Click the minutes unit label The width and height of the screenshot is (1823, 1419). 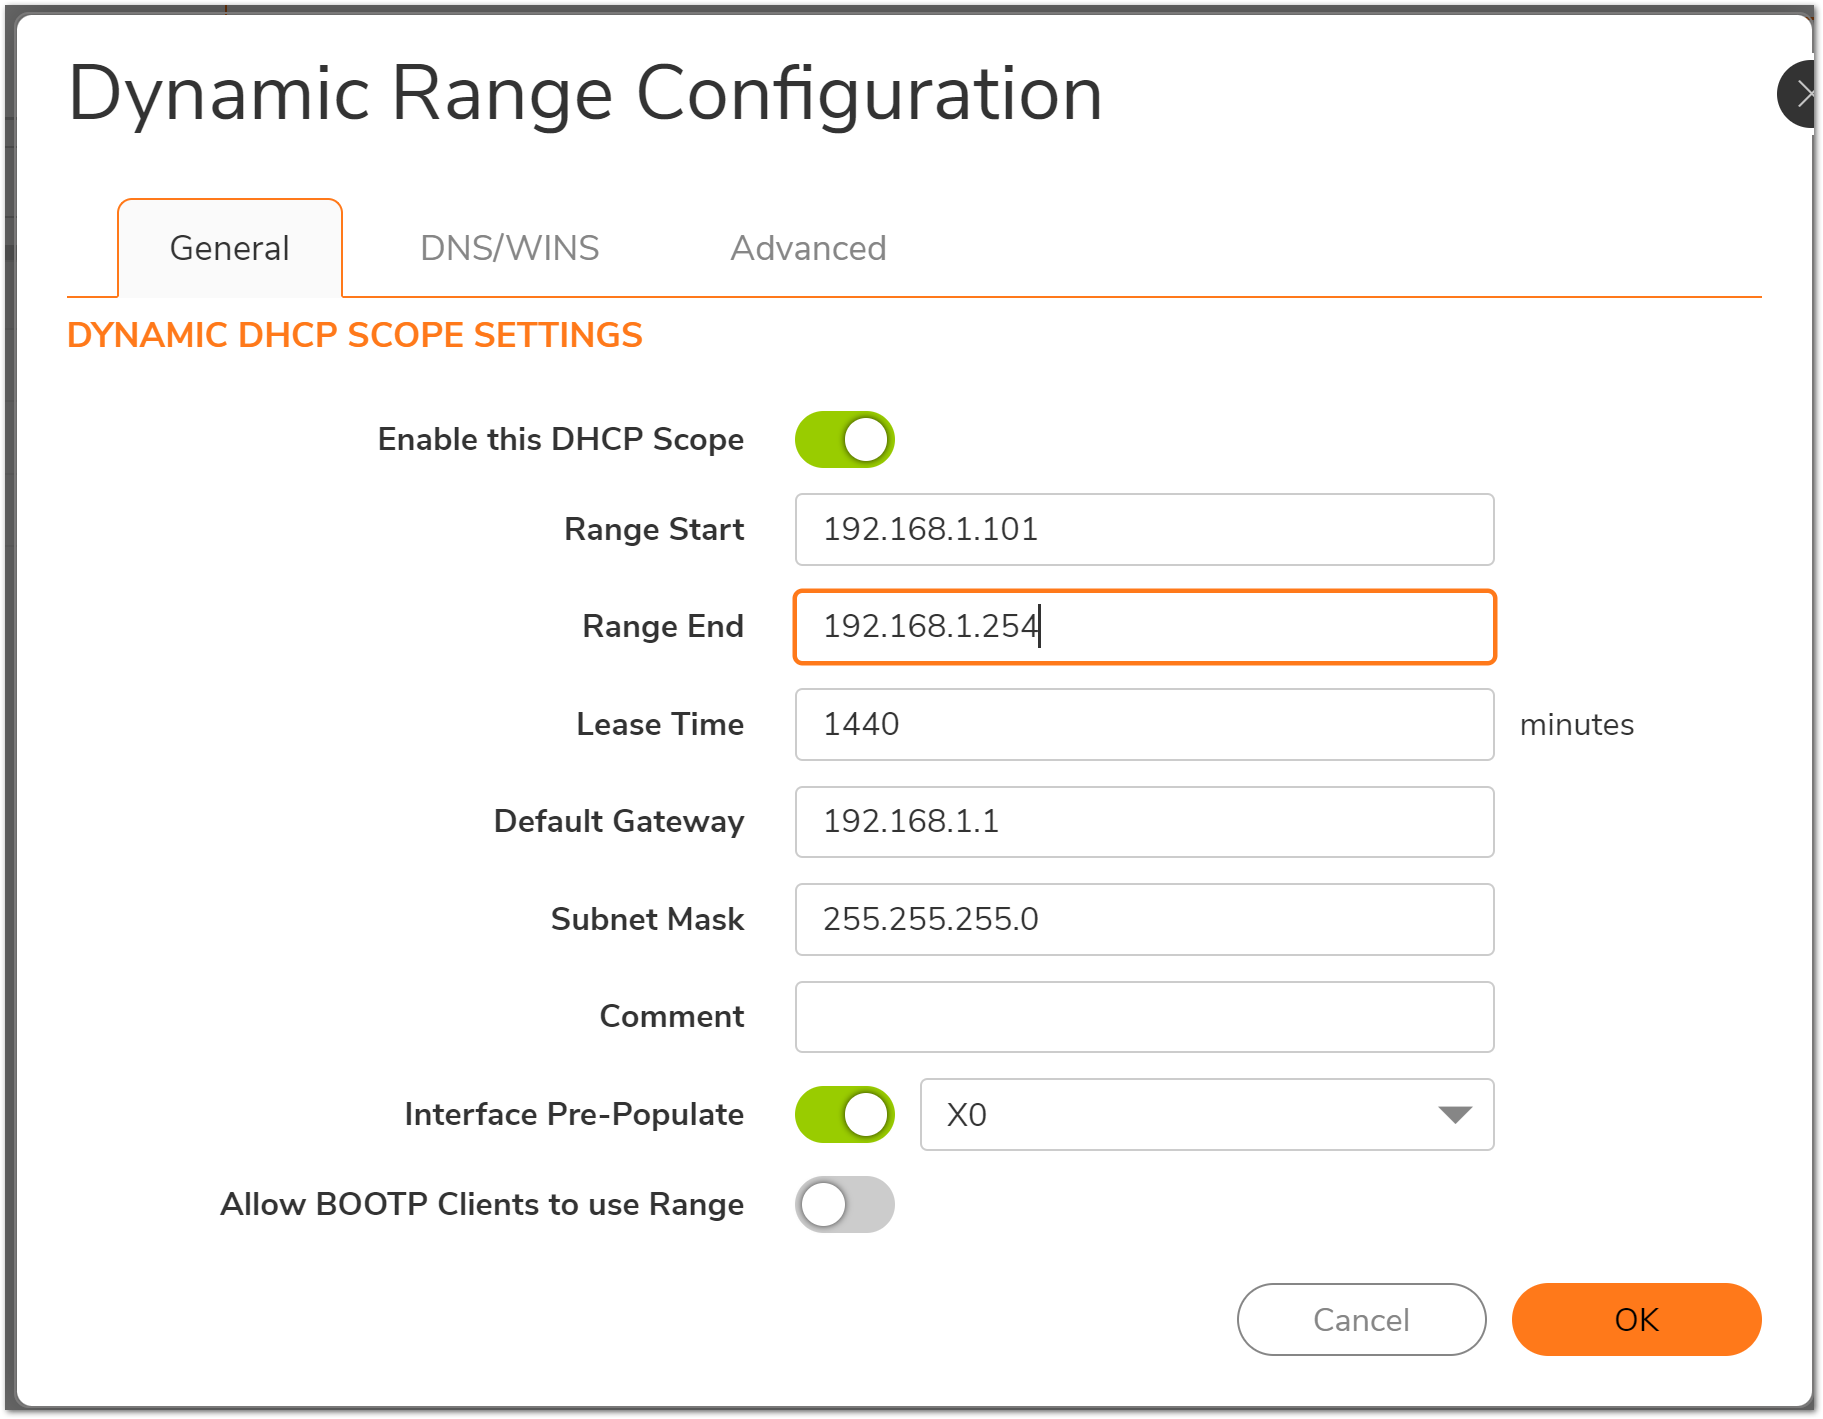tap(1576, 725)
